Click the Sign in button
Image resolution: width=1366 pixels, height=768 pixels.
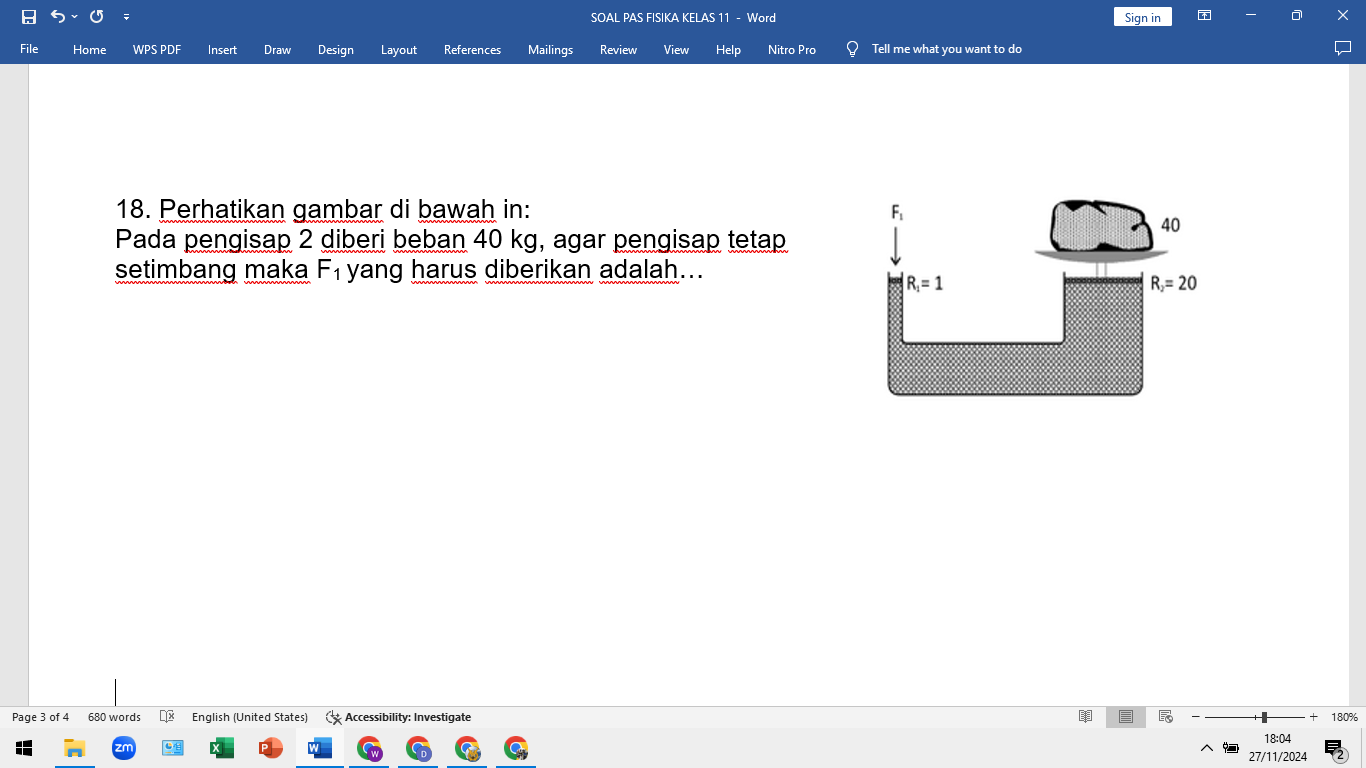point(1142,17)
